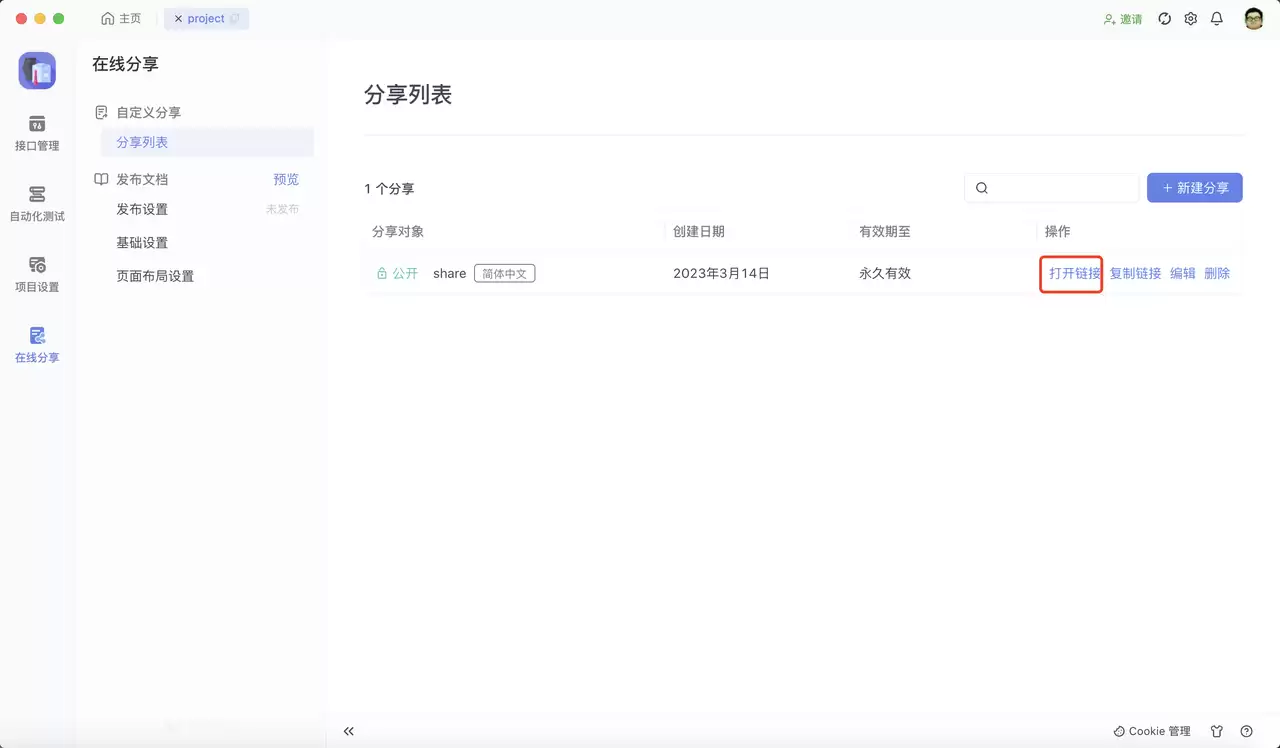
Task: Click the 发布文档 section header
Action: pyautogui.click(x=131, y=180)
